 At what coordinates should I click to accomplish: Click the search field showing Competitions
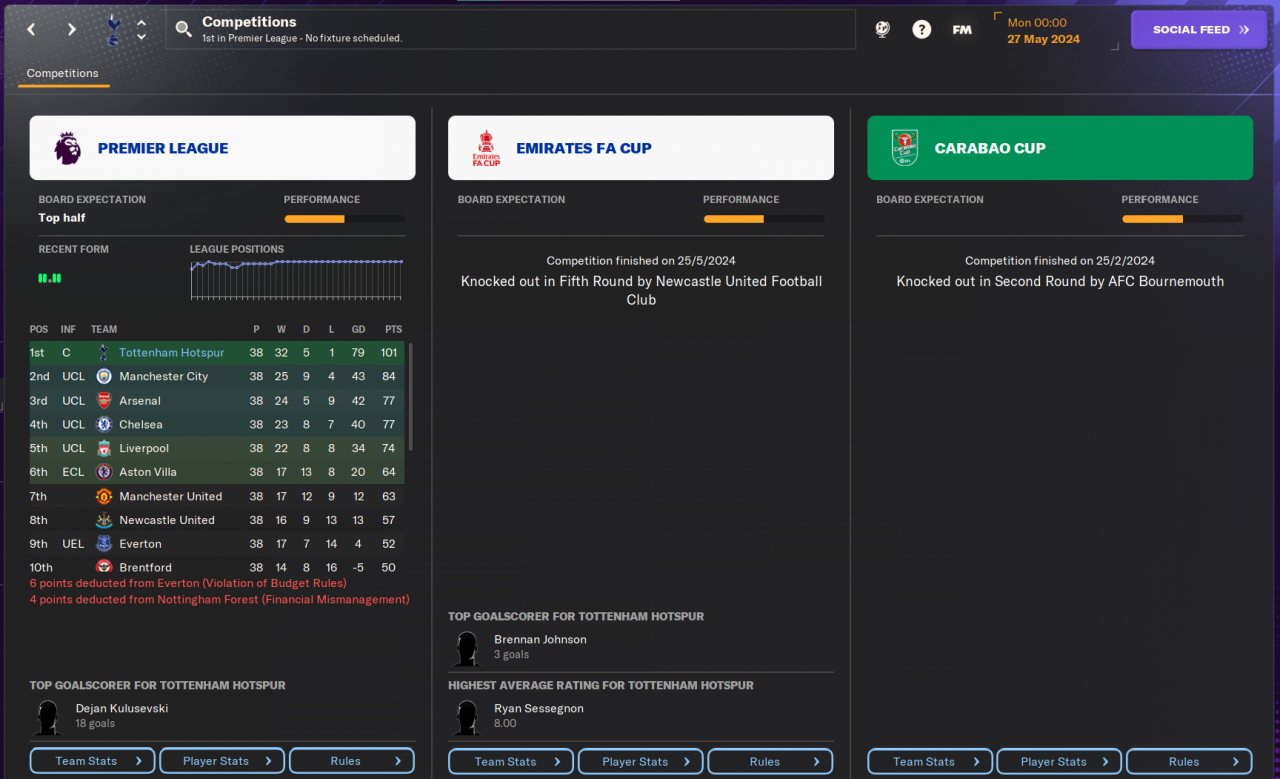coord(511,29)
